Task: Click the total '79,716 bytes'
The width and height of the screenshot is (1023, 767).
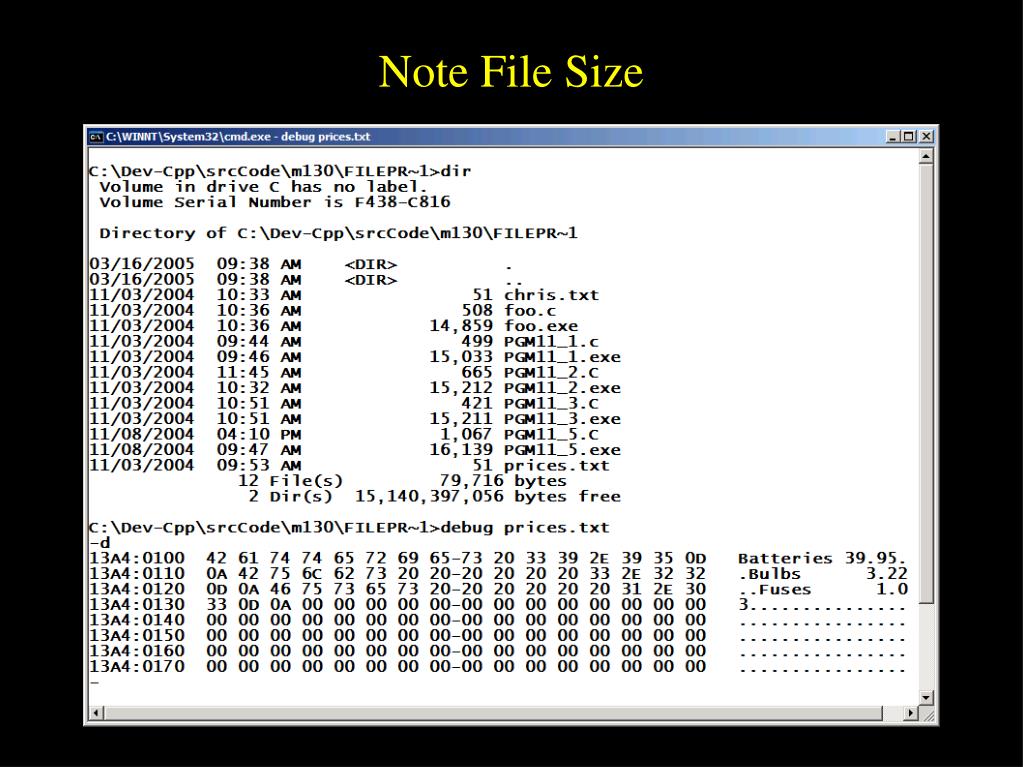Action: click(503, 481)
